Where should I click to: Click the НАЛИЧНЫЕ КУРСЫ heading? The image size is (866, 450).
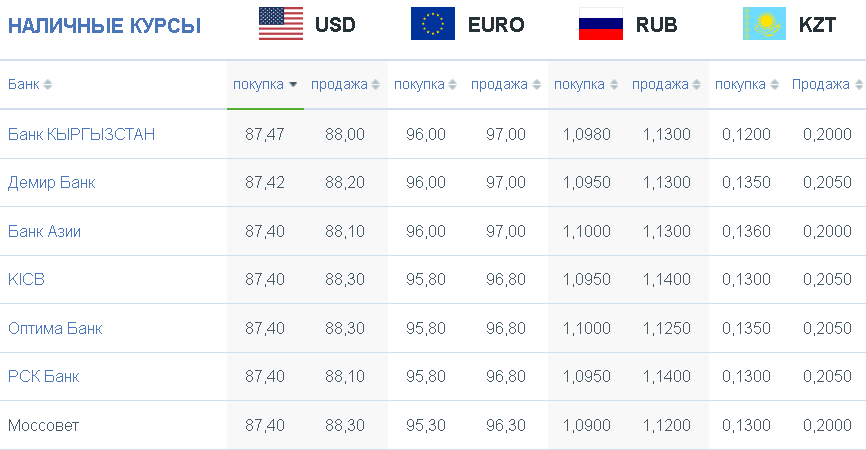click(104, 25)
